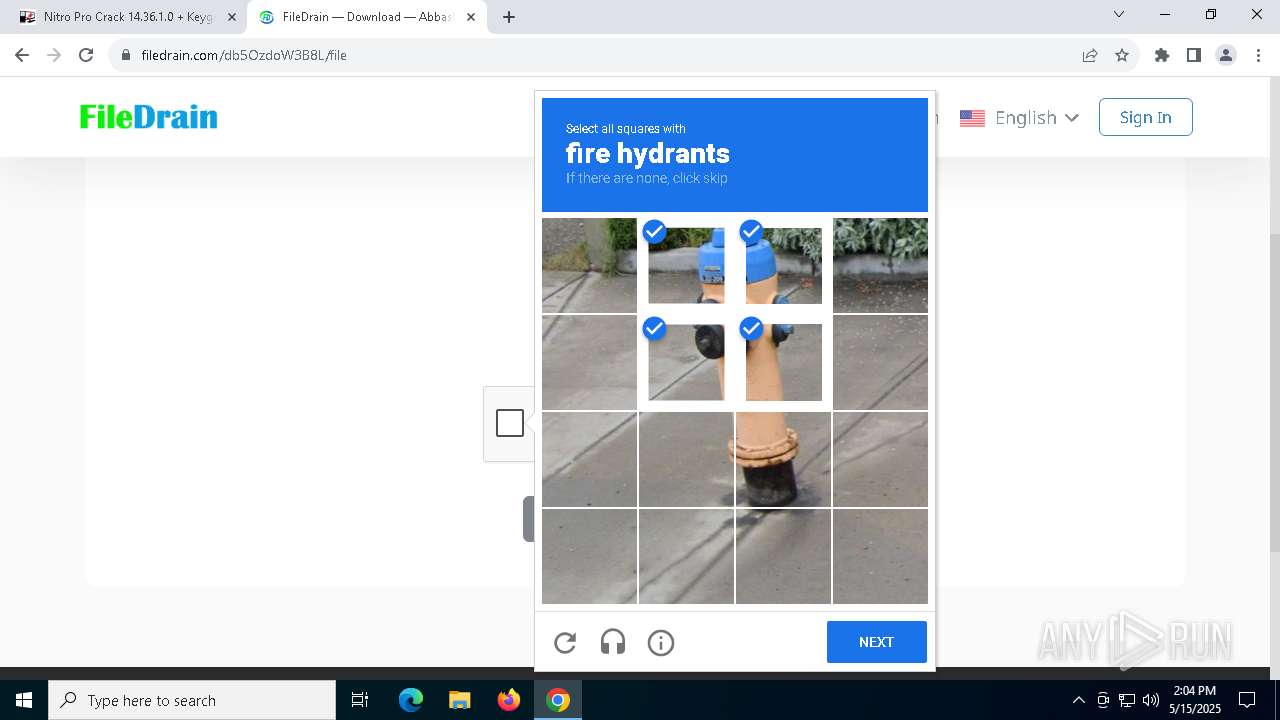Get a new challenge with the refresh icon
This screenshot has width=1280, height=720.
click(565, 642)
